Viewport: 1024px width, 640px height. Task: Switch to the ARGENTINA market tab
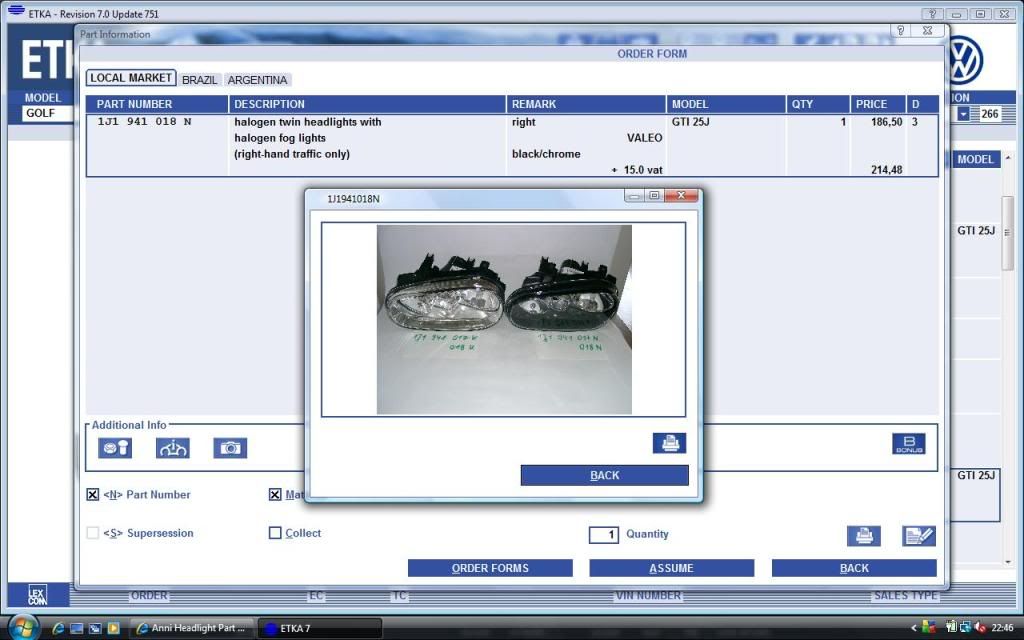point(257,80)
